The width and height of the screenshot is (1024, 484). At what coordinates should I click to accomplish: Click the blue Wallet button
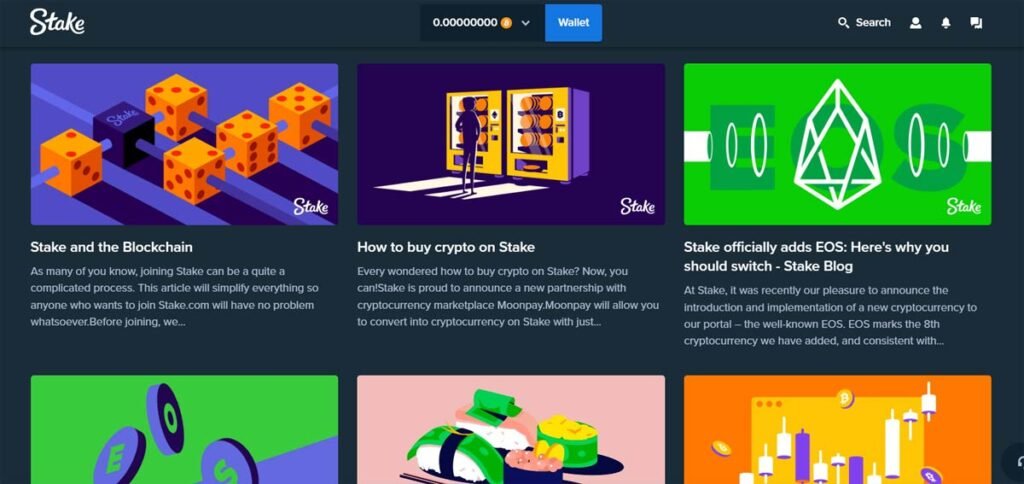click(x=573, y=23)
